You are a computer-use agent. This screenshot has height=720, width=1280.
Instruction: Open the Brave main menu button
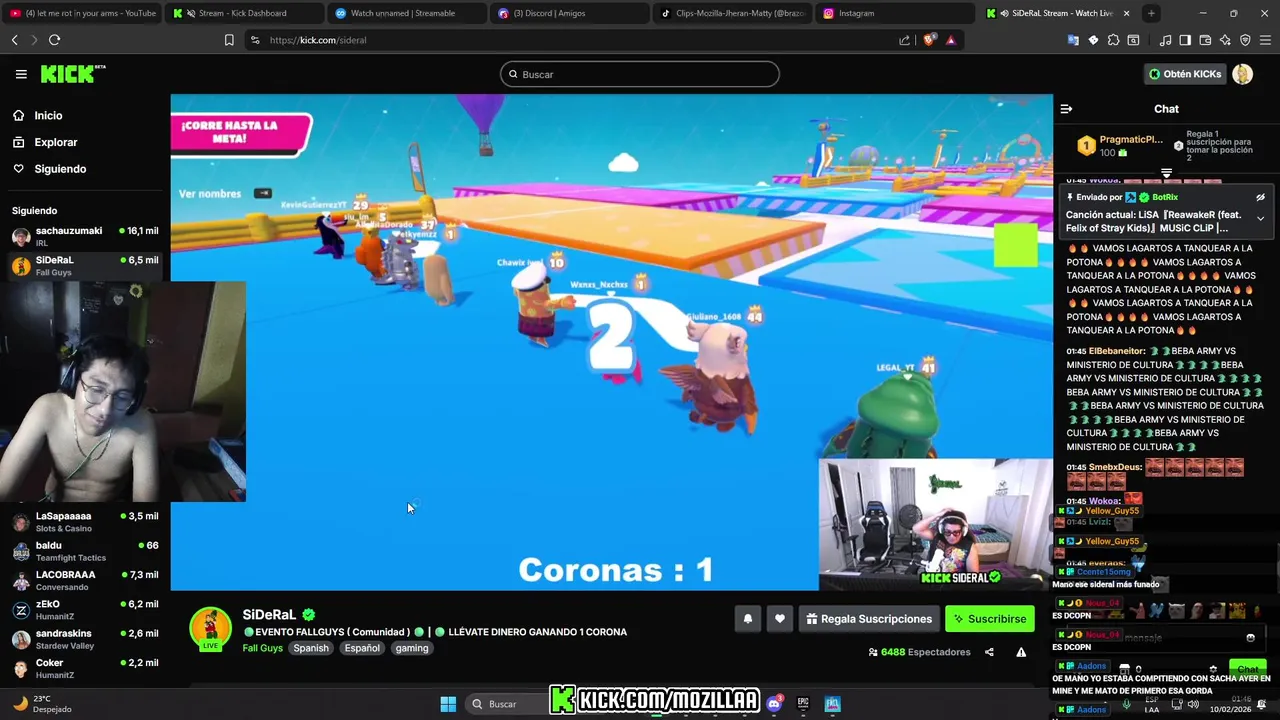(x=1265, y=40)
